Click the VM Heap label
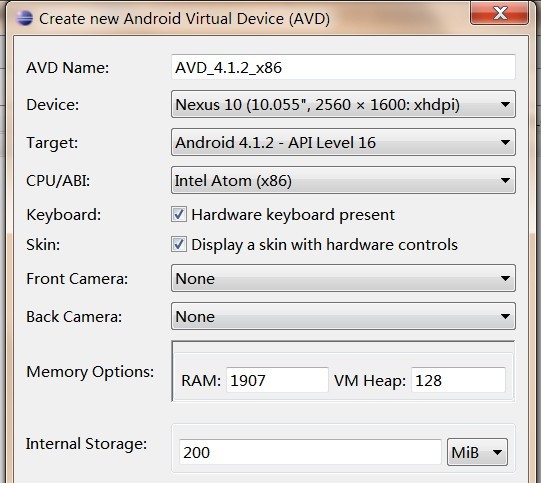The image size is (541, 483). click(370, 381)
